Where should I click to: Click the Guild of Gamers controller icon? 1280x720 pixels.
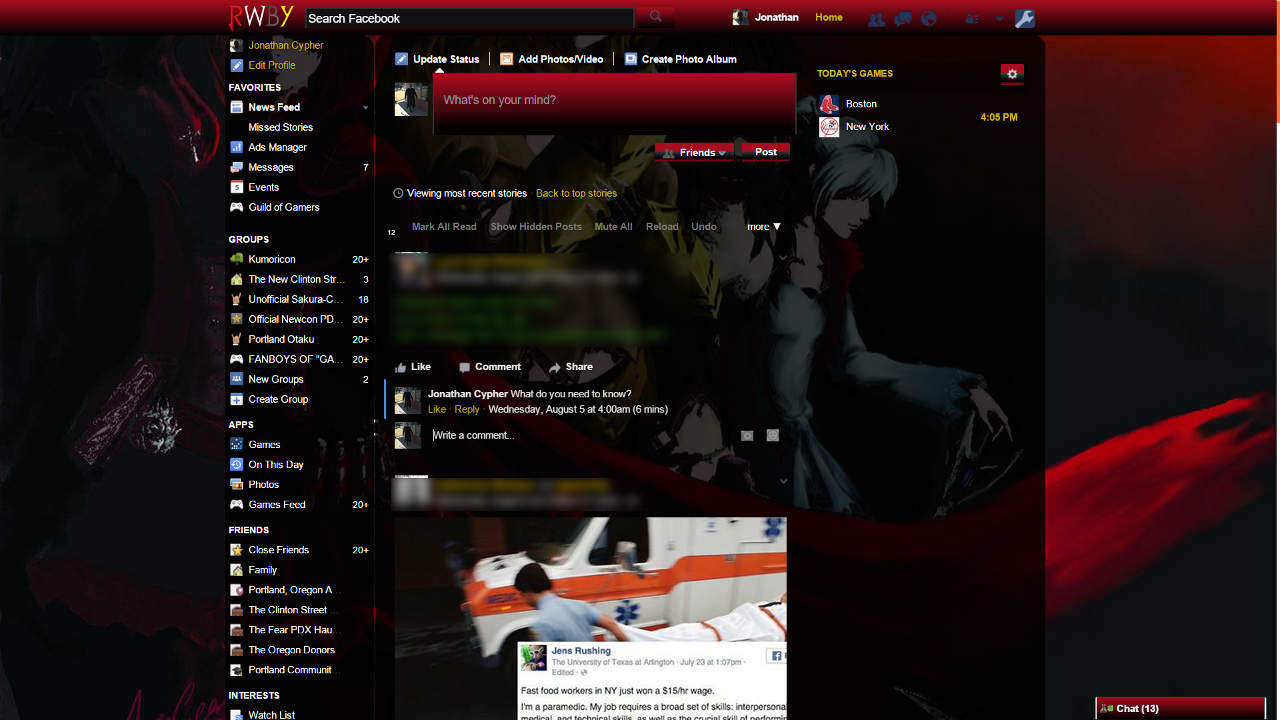(x=236, y=207)
